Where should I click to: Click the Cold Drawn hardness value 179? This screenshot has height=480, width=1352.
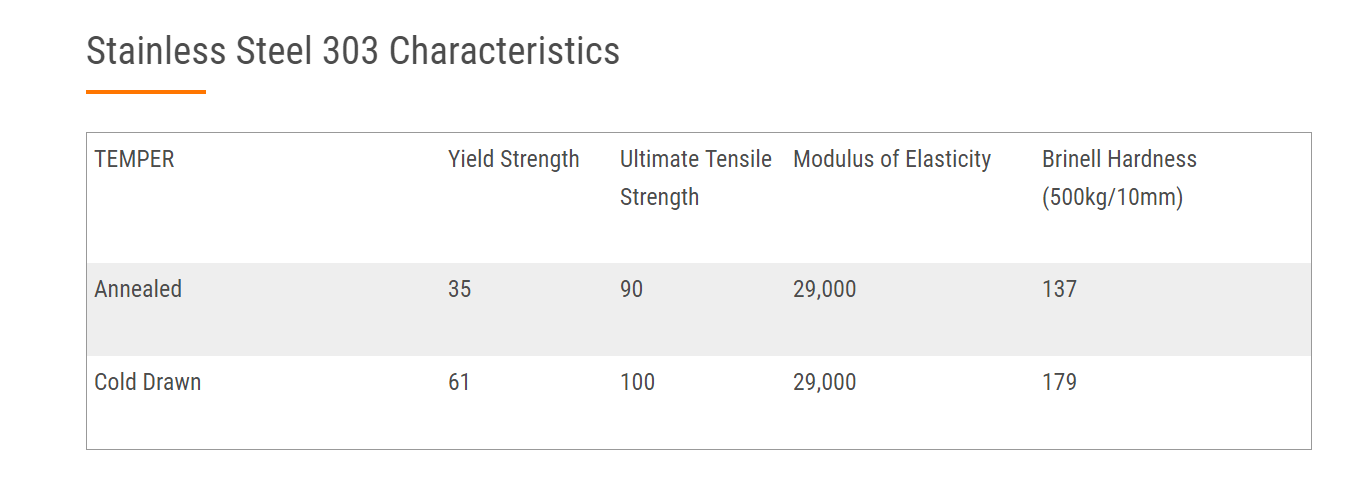click(x=1059, y=383)
